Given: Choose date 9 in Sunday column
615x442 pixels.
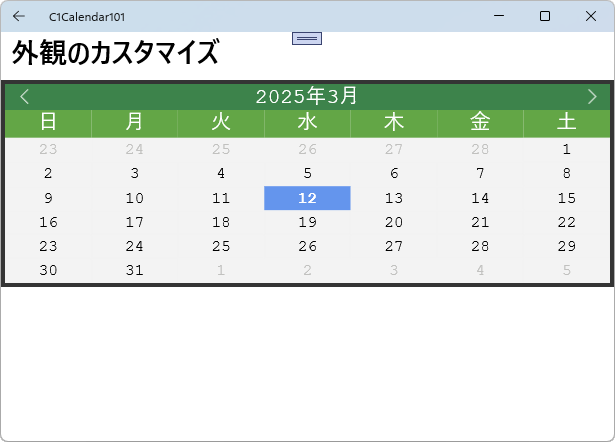Looking at the screenshot, I should [x=48, y=198].
